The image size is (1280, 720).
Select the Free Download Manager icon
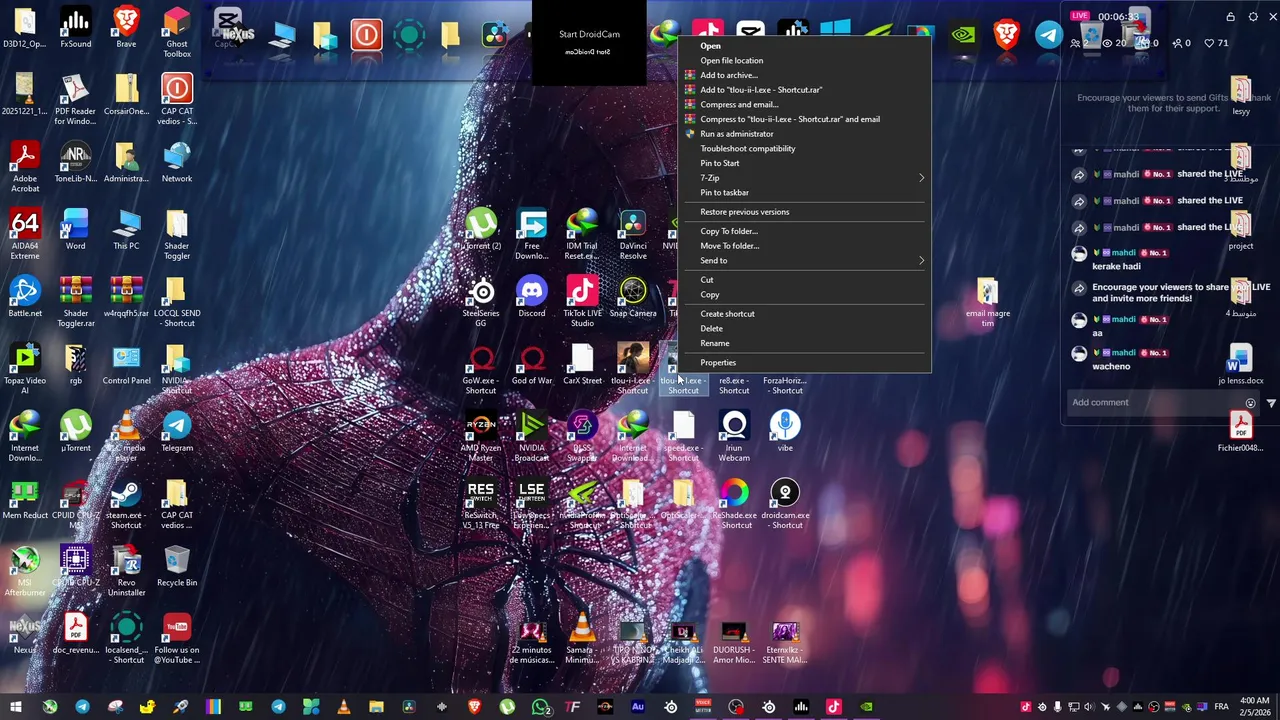coord(532,234)
